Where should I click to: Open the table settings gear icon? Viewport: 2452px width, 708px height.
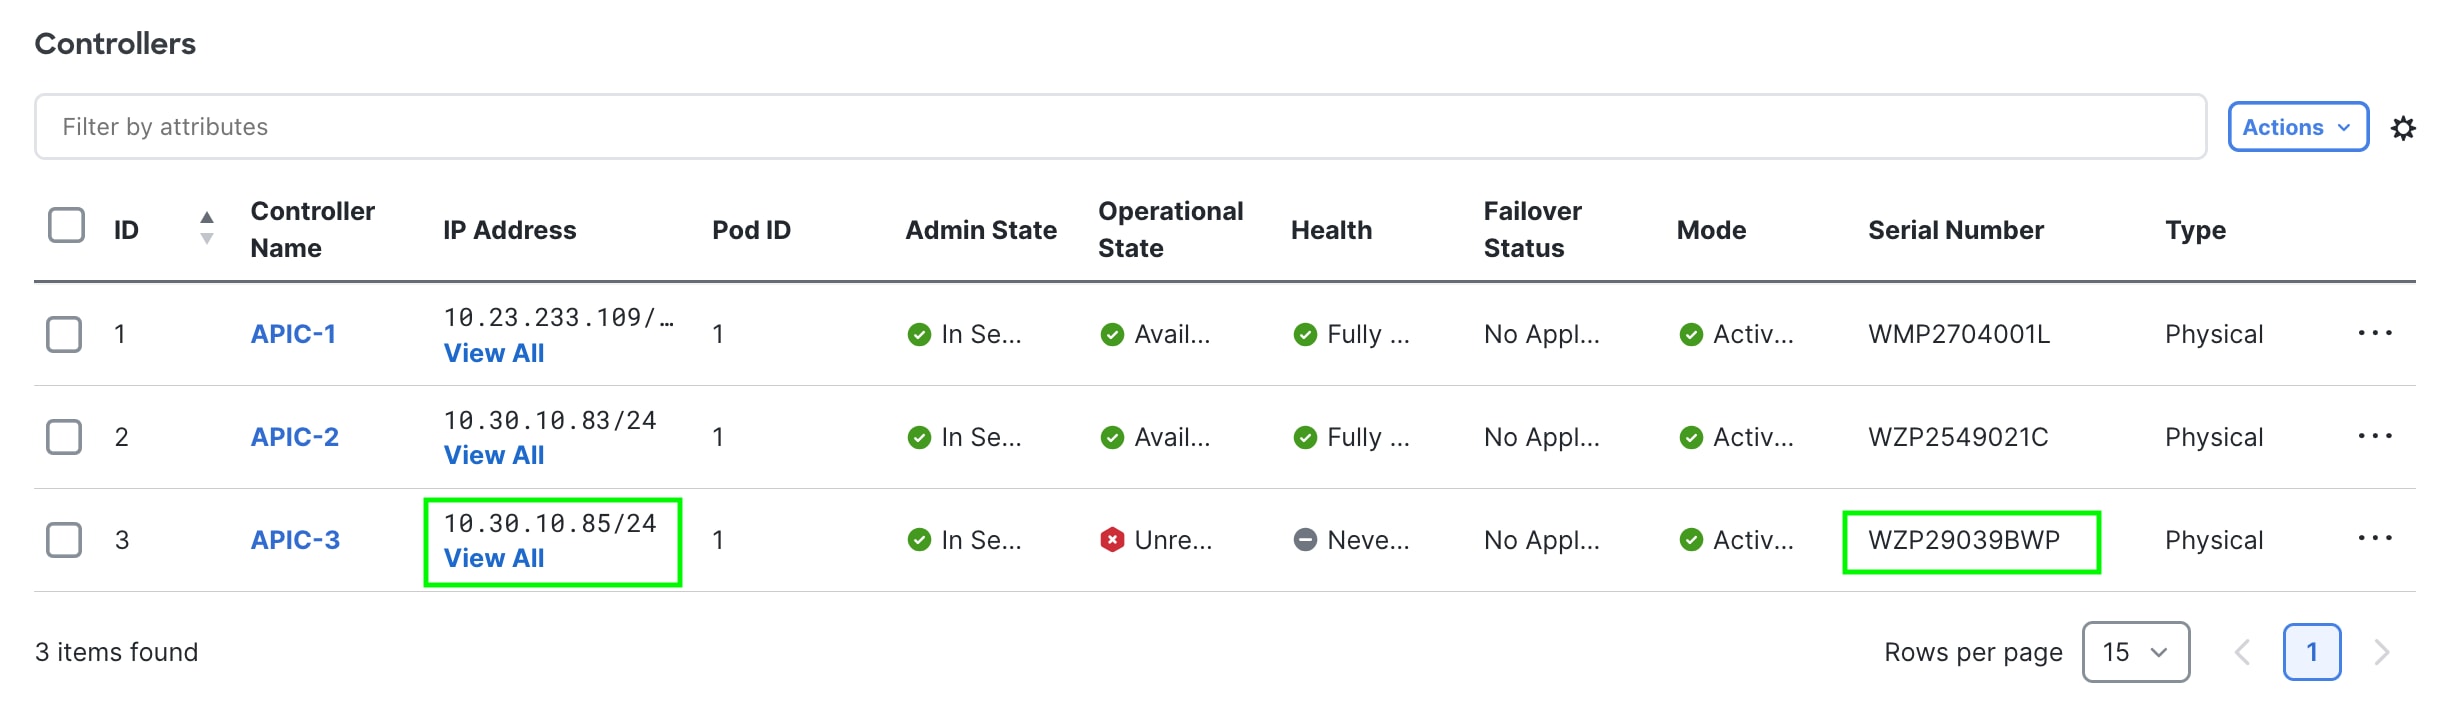tap(2405, 127)
